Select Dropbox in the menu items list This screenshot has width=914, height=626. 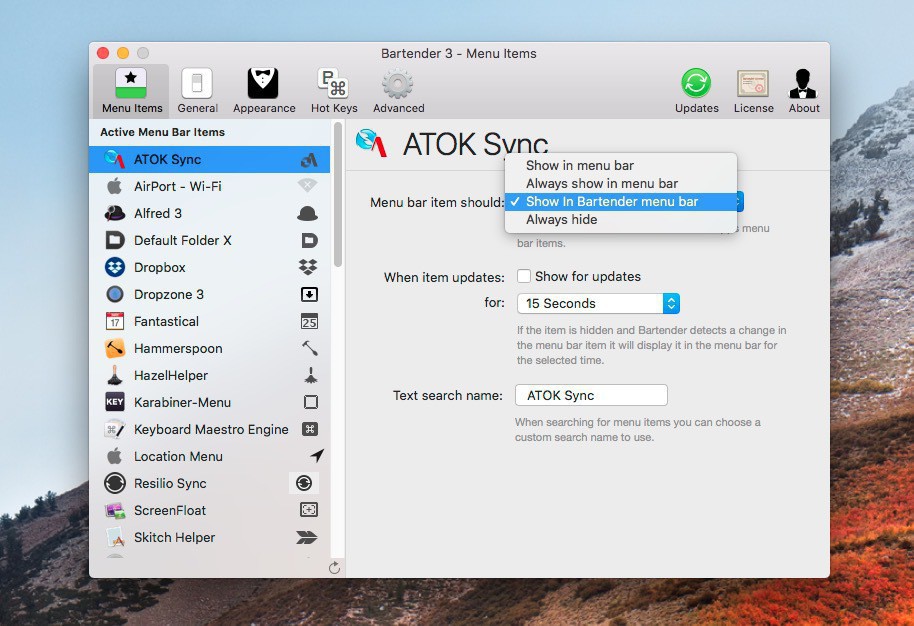[160, 267]
